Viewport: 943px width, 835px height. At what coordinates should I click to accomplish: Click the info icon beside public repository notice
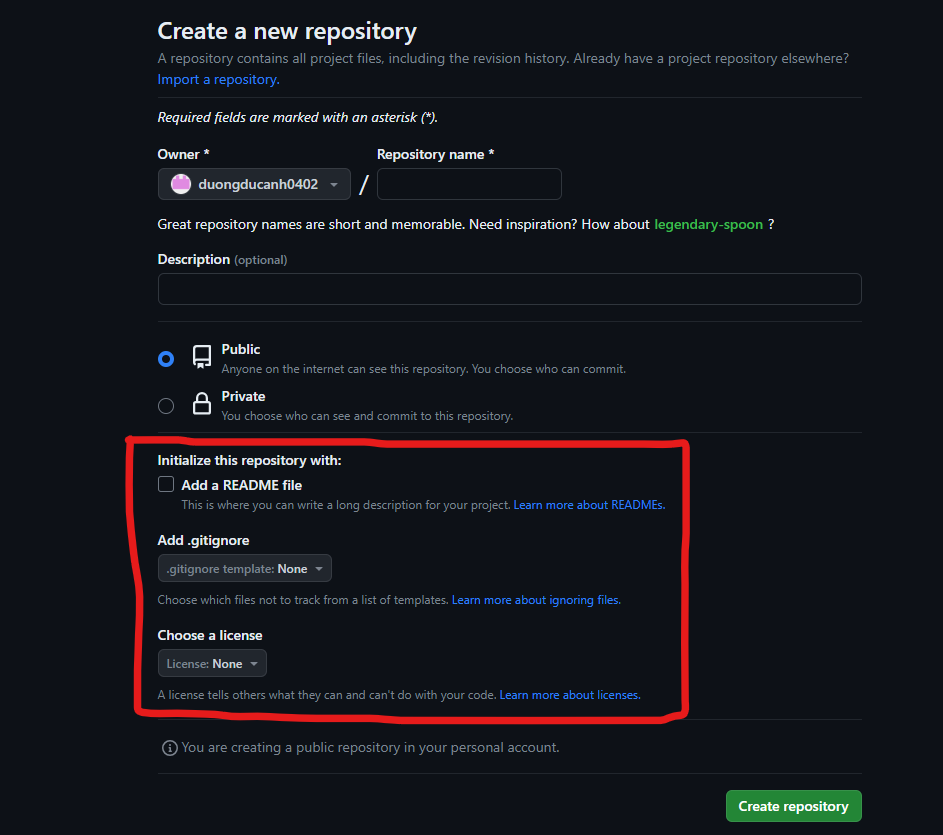pyautogui.click(x=170, y=748)
